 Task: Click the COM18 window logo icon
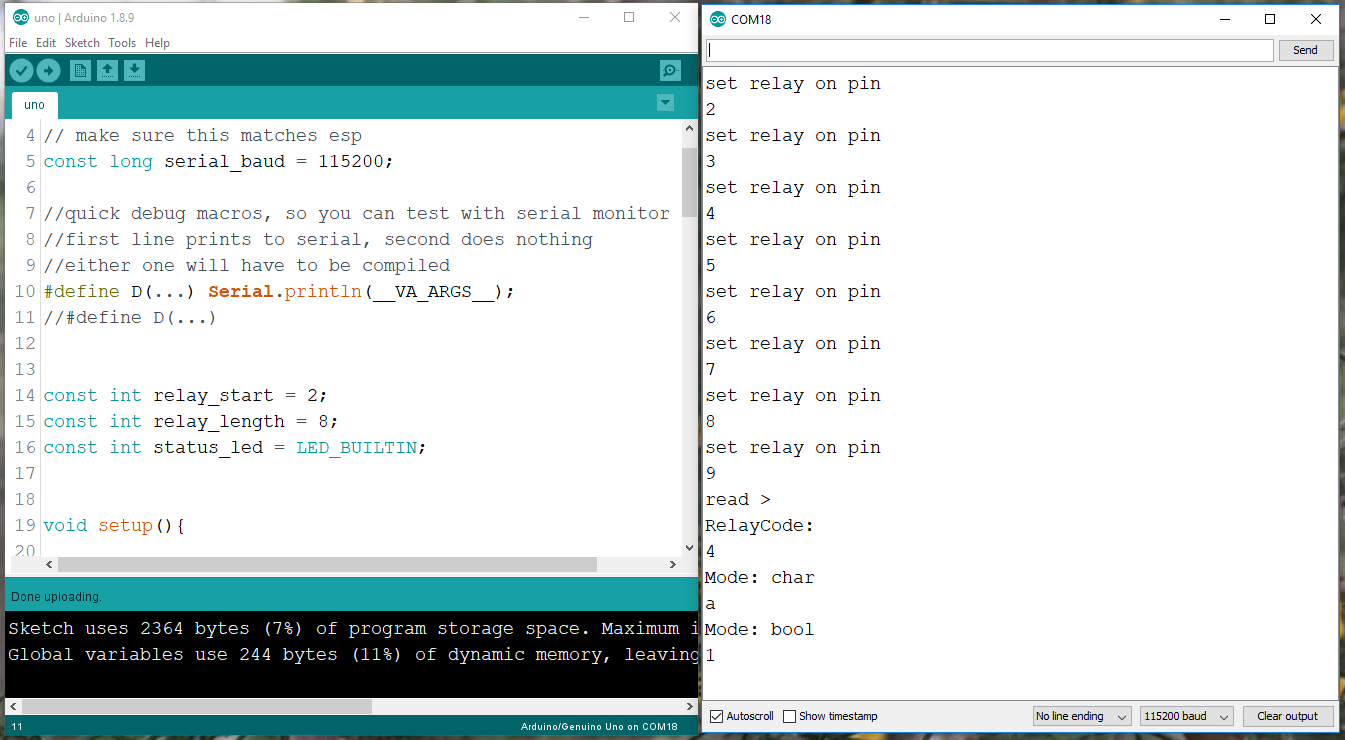point(717,19)
